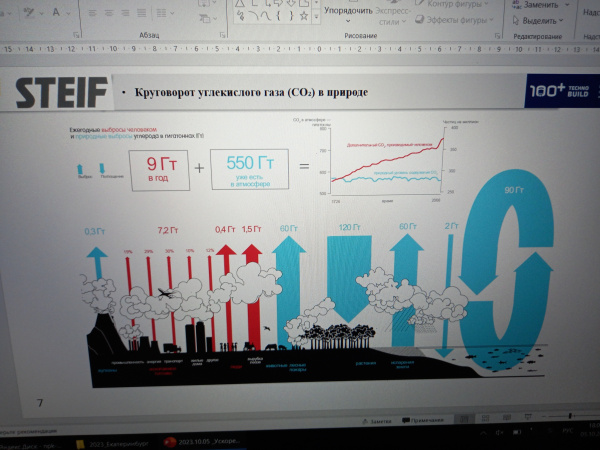The height and width of the screenshot is (450, 600).
Task: Click the font color letter A icon
Action: [x=56, y=12]
